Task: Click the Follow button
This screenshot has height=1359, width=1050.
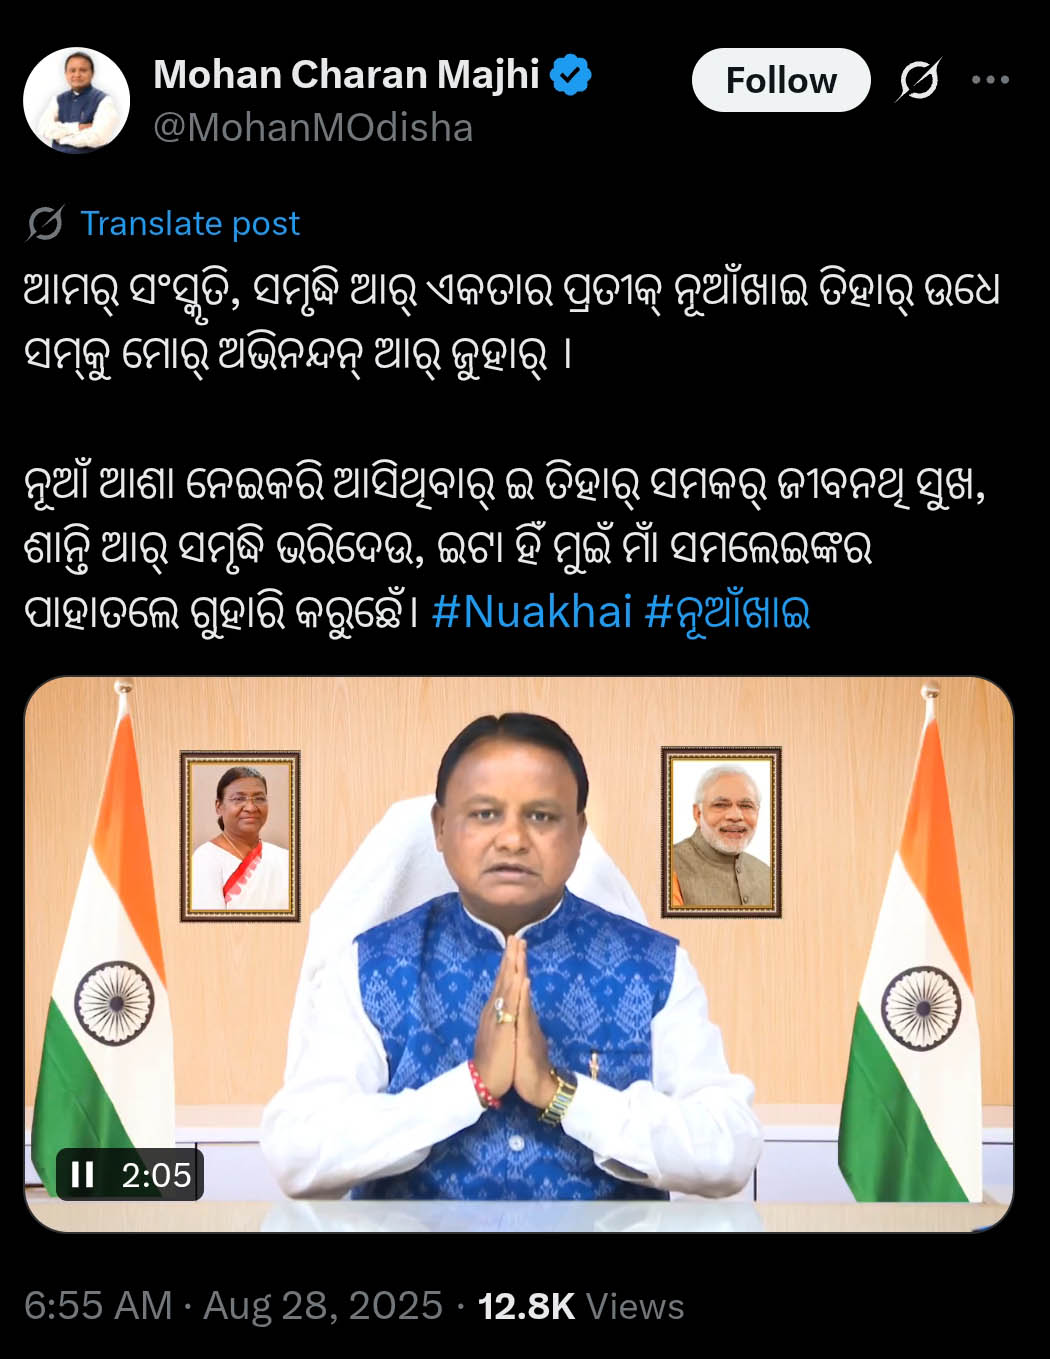Action: click(781, 80)
